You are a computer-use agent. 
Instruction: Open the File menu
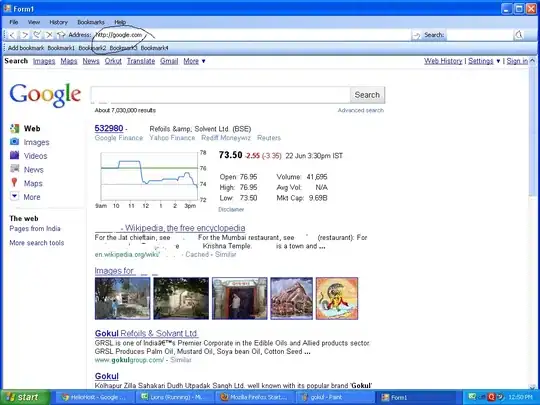pos(14,22)
